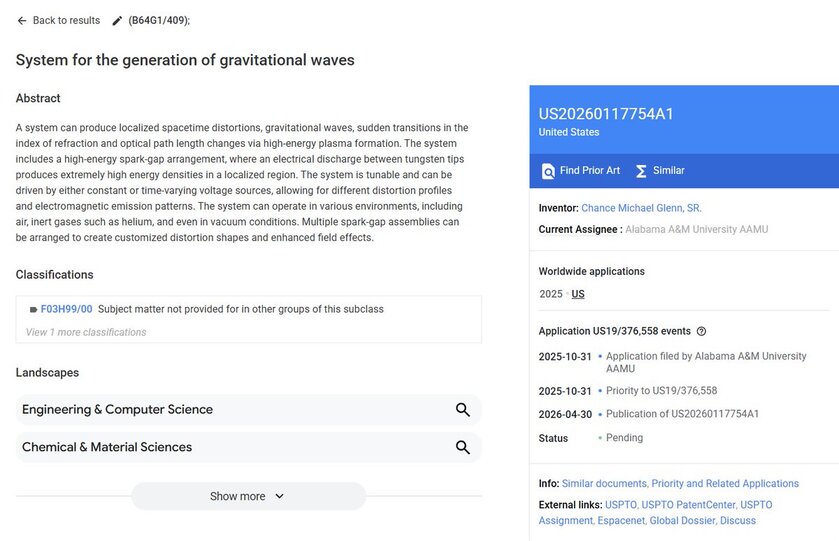The image size is (839, 541).
Task: Click the tag icon before F03H99/00
Action: [33, 309]
